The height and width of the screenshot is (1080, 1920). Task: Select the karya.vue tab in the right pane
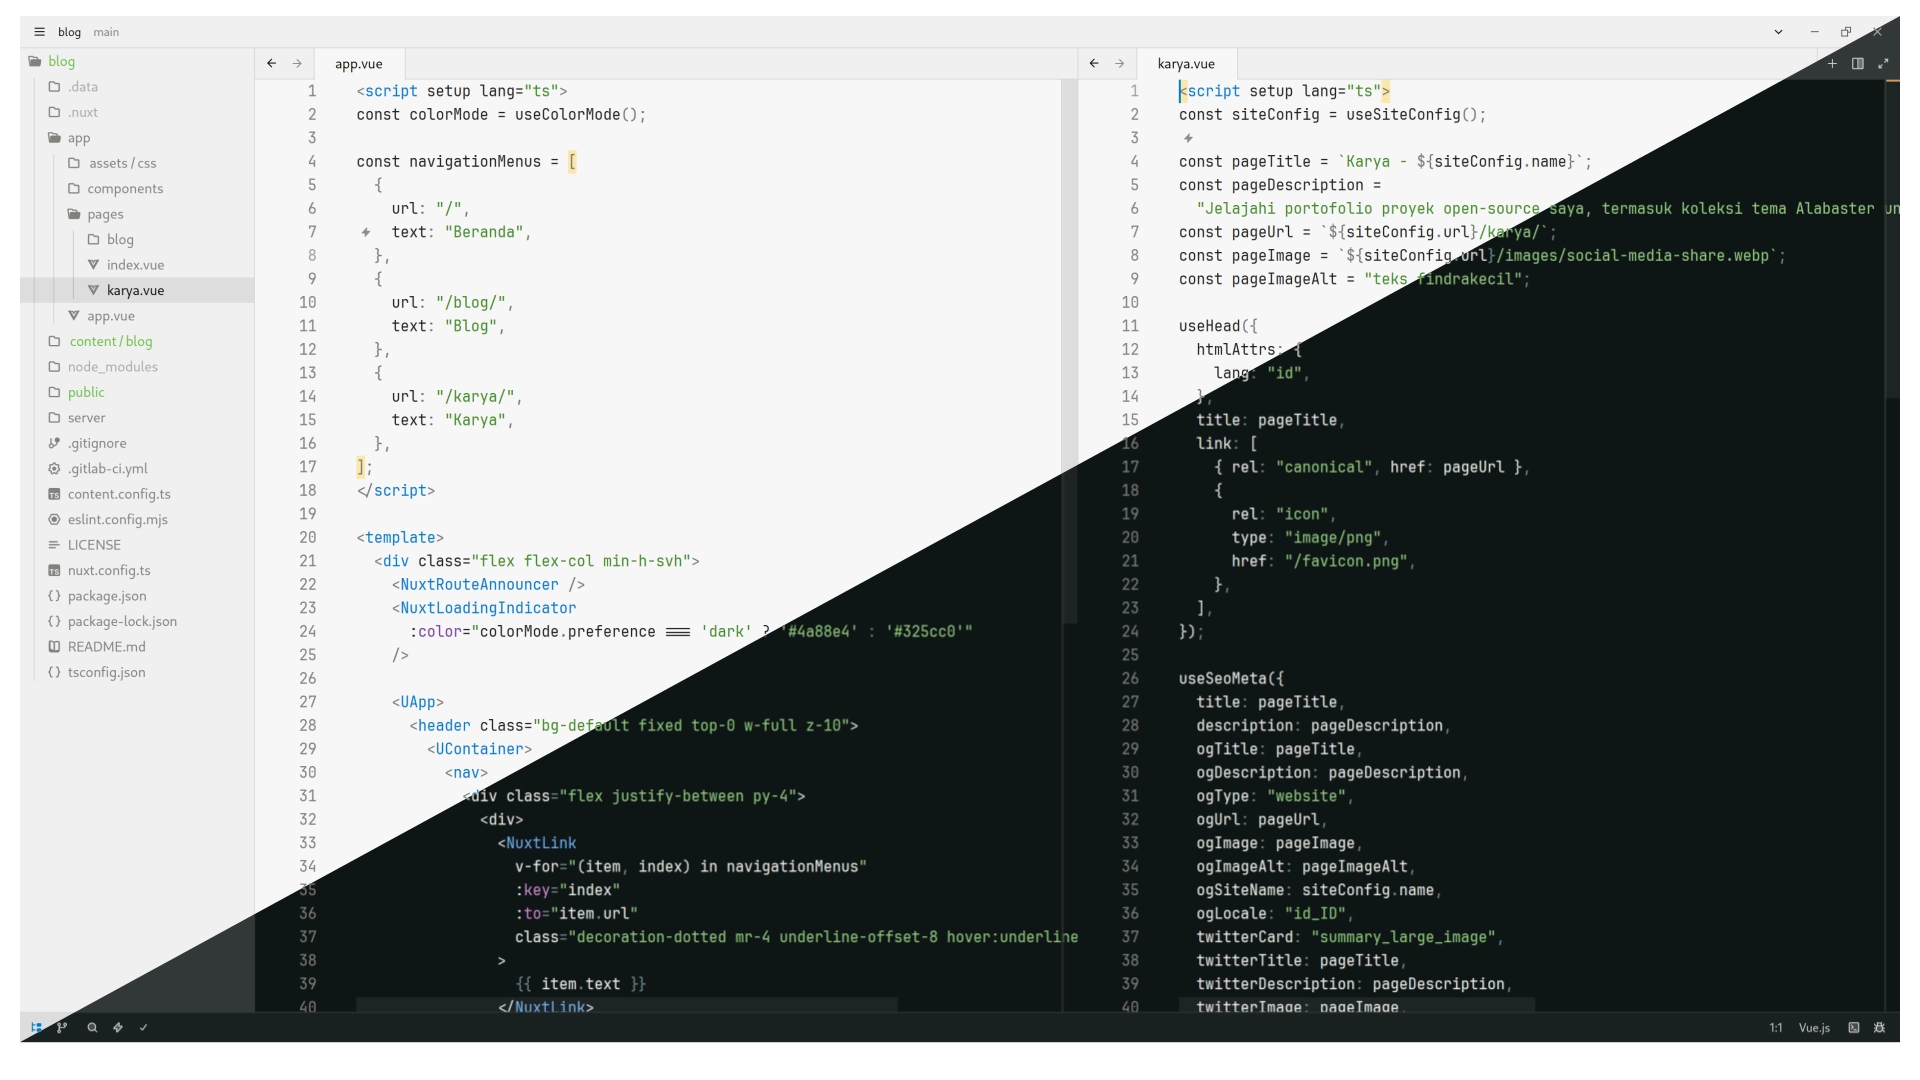pos(1186,63)
